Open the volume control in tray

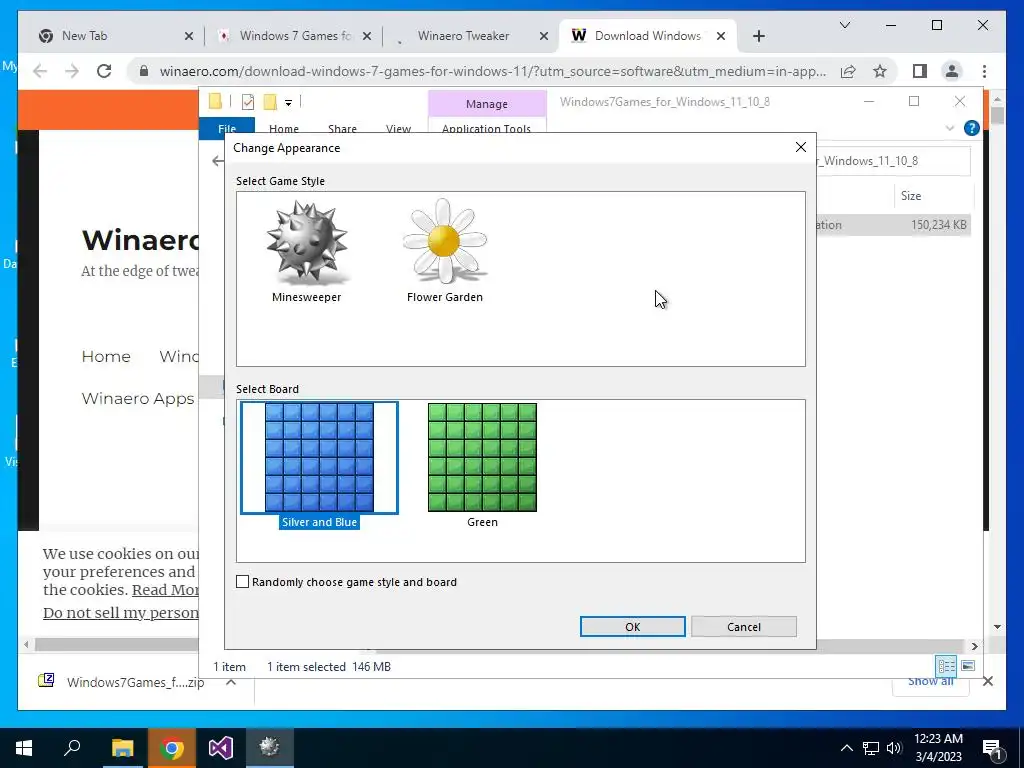tap(895, 748)
